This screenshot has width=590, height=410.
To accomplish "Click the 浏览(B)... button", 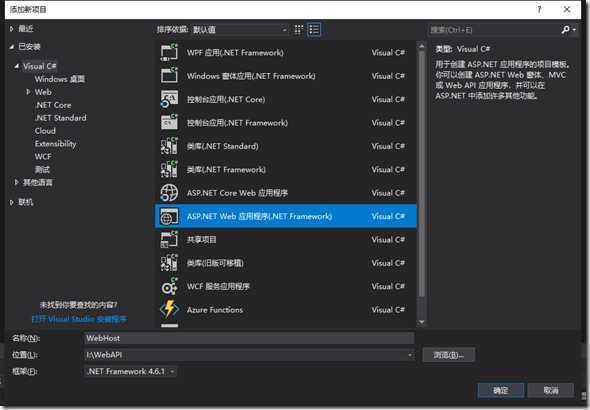I will pyautogui.click(x=449, y=355).
